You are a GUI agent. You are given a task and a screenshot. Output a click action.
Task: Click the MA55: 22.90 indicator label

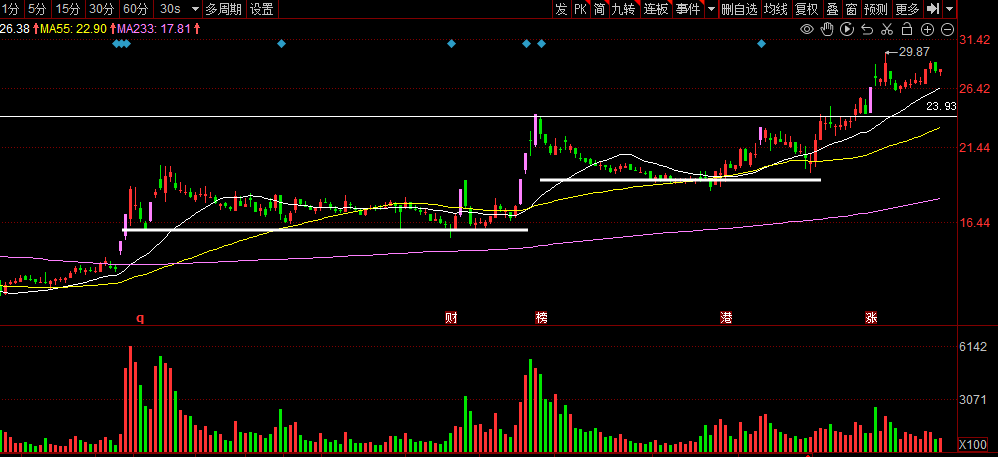tap(71, 28)
